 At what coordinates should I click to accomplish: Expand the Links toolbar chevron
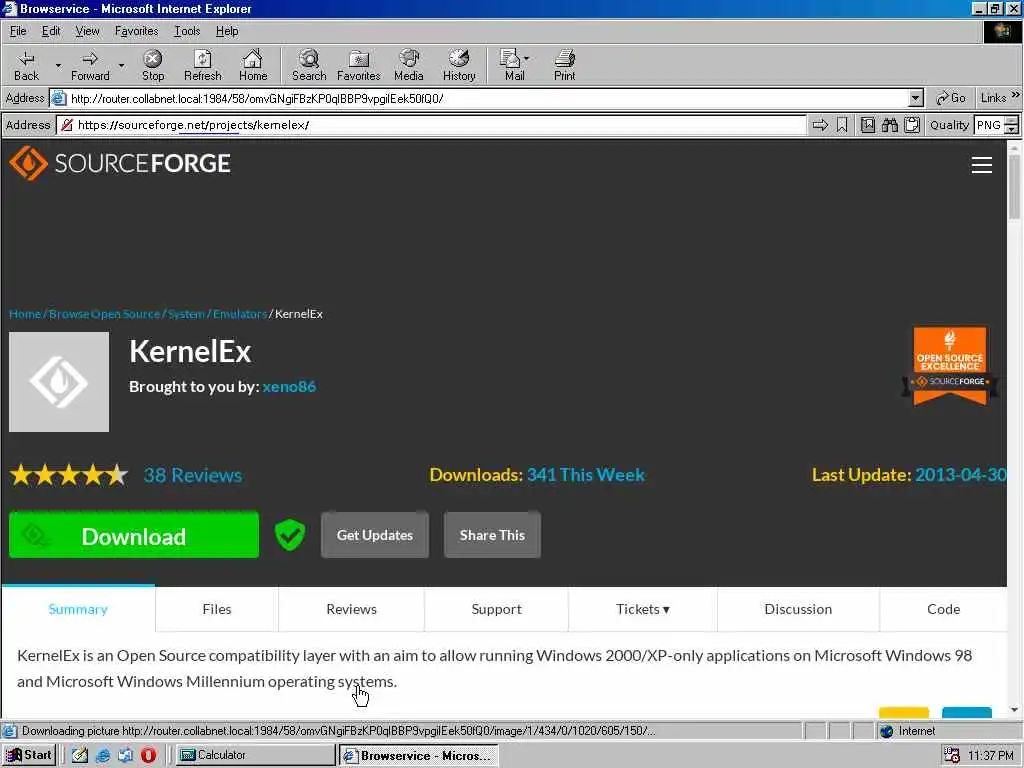tap(1015, 95)
